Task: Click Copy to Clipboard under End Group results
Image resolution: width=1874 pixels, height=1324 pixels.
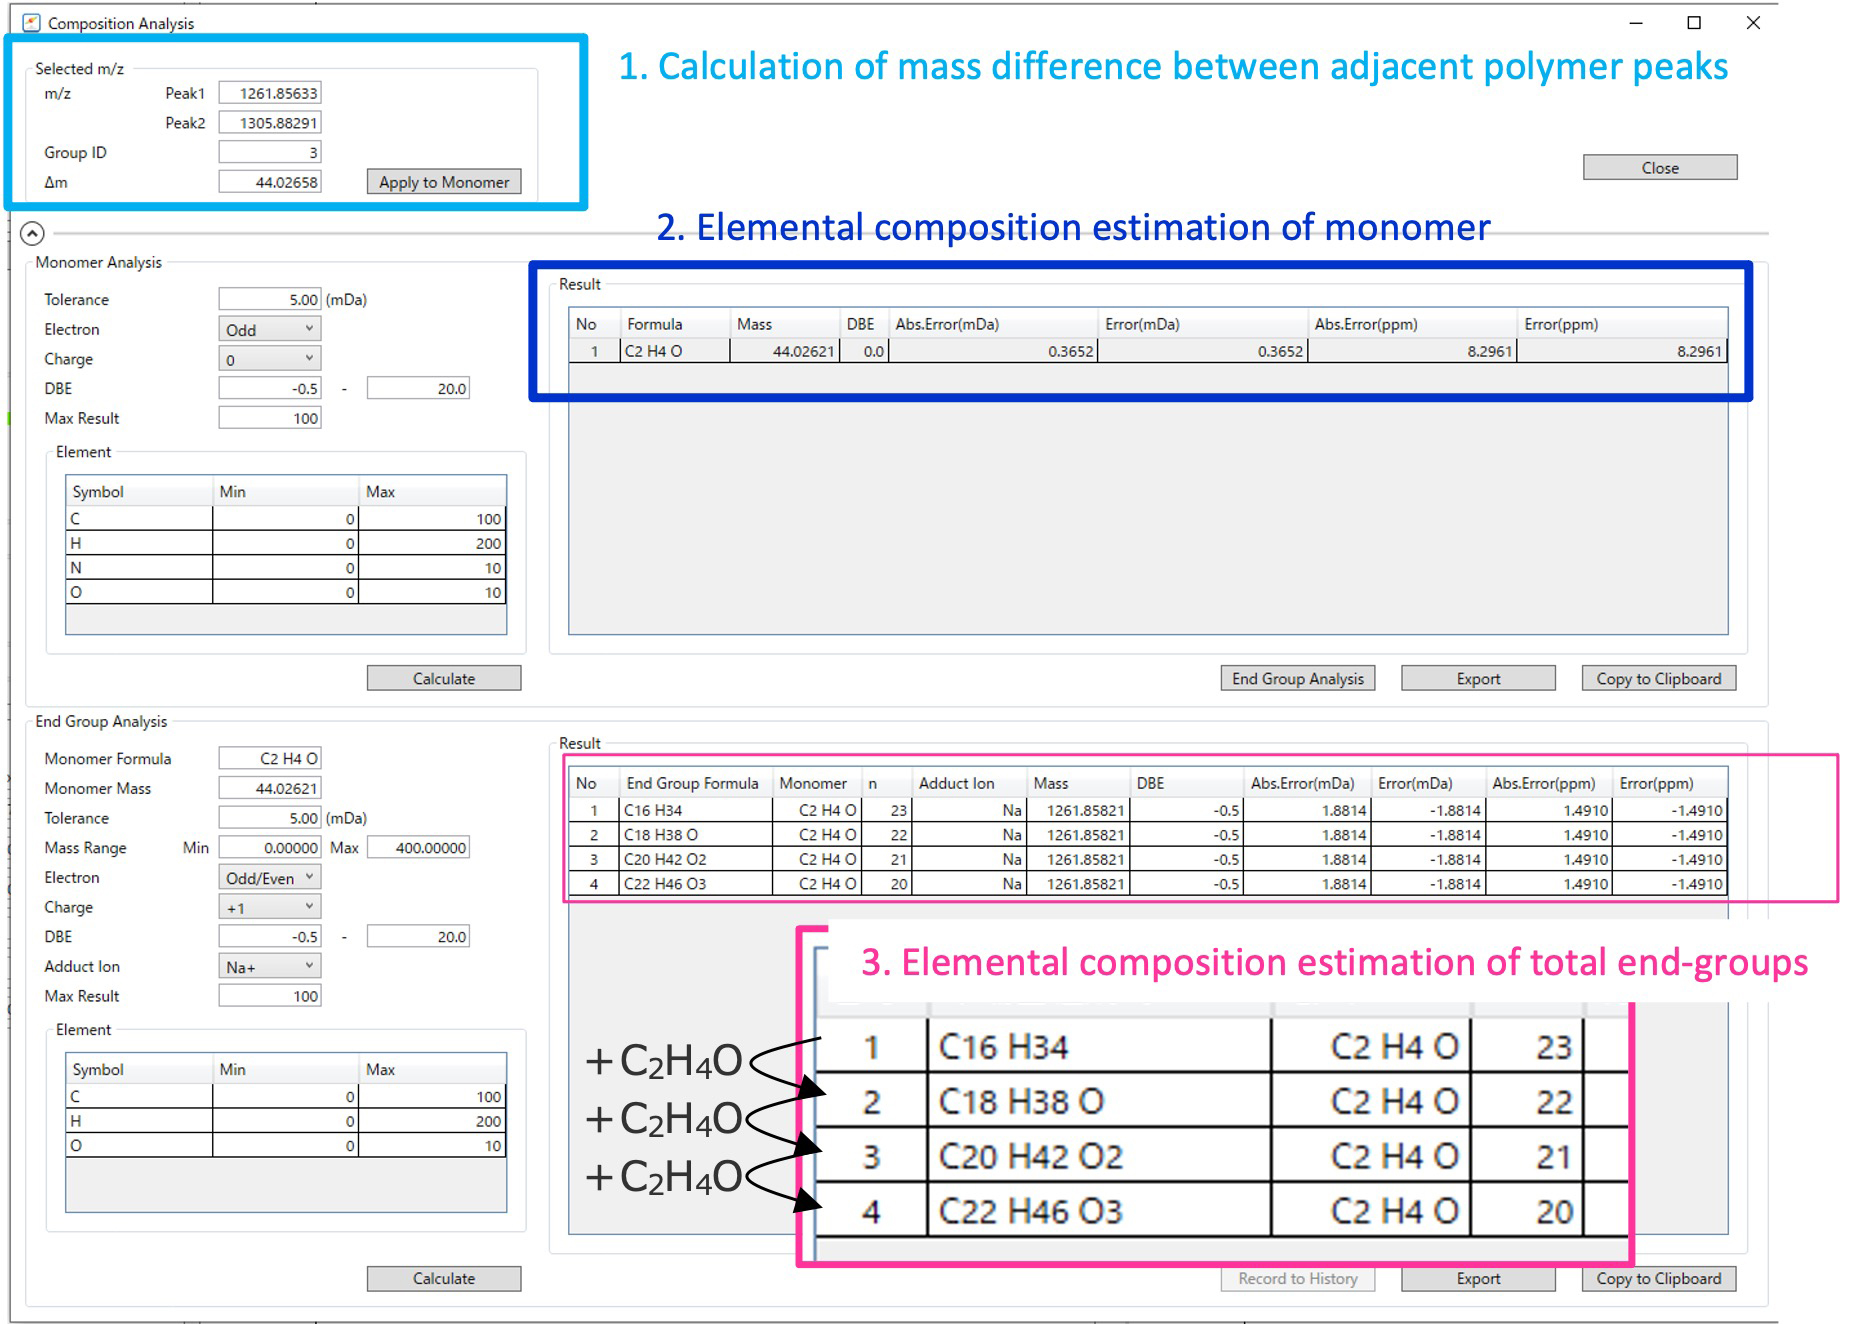Action: (1657, 1278)
